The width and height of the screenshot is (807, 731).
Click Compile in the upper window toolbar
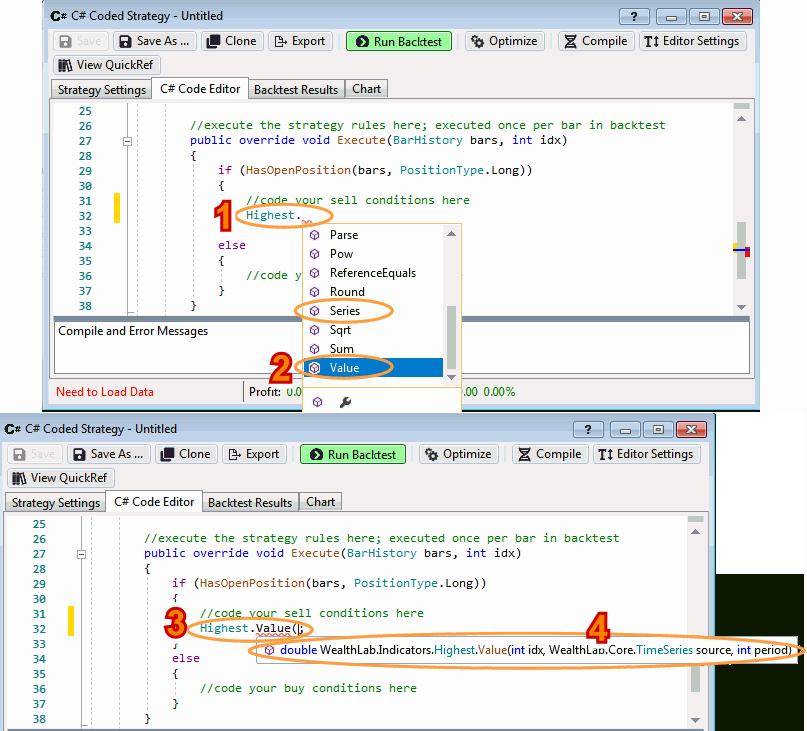click(x=595, y=41)
